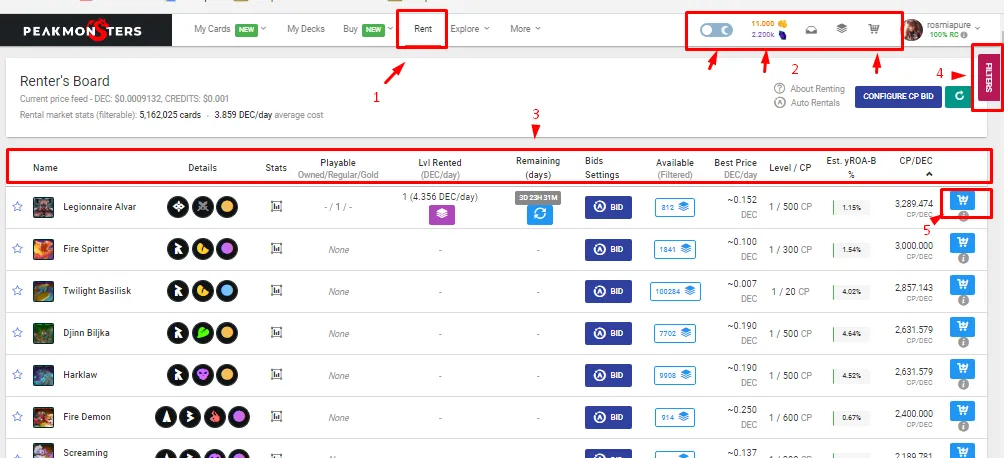Toggle the switch in the top bar

pos(716,30)
